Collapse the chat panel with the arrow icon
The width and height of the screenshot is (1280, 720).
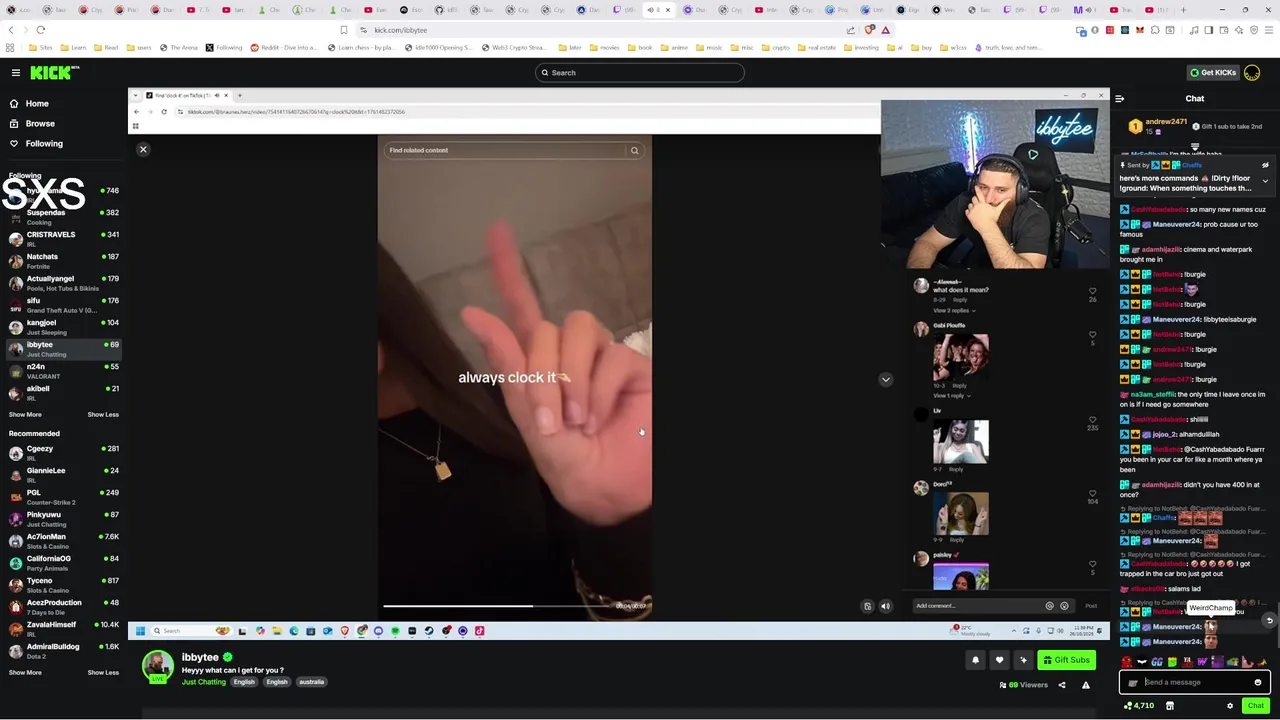[1119, 98]
